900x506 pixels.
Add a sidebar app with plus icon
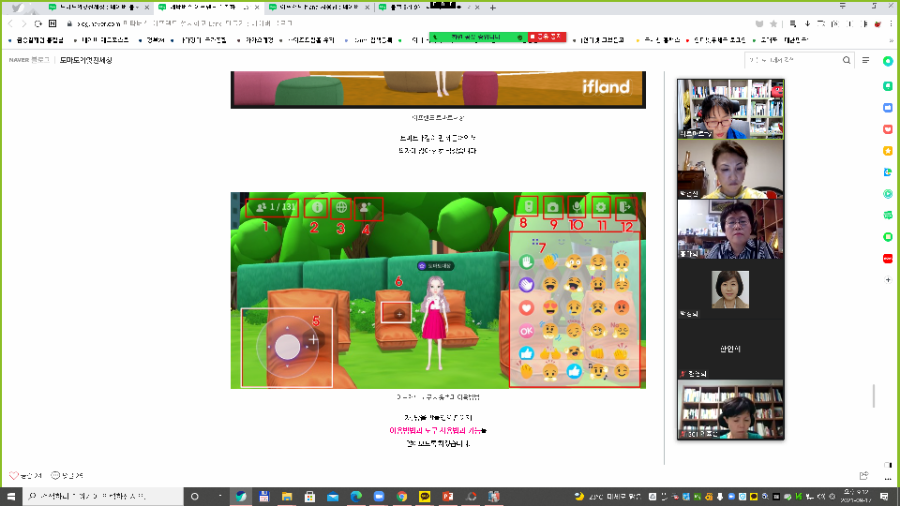pyautogui.click(x=888, y=280)
